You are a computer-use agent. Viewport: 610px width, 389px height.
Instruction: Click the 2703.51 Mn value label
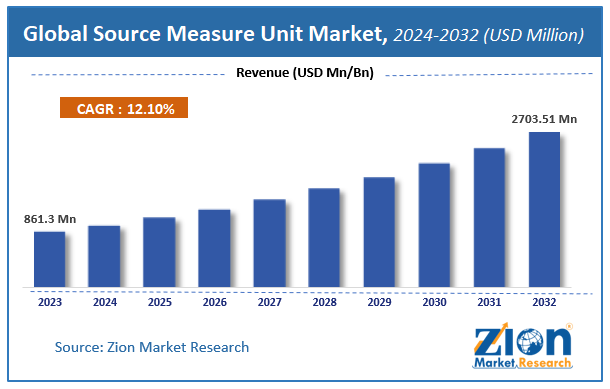[x=544, y=119]
